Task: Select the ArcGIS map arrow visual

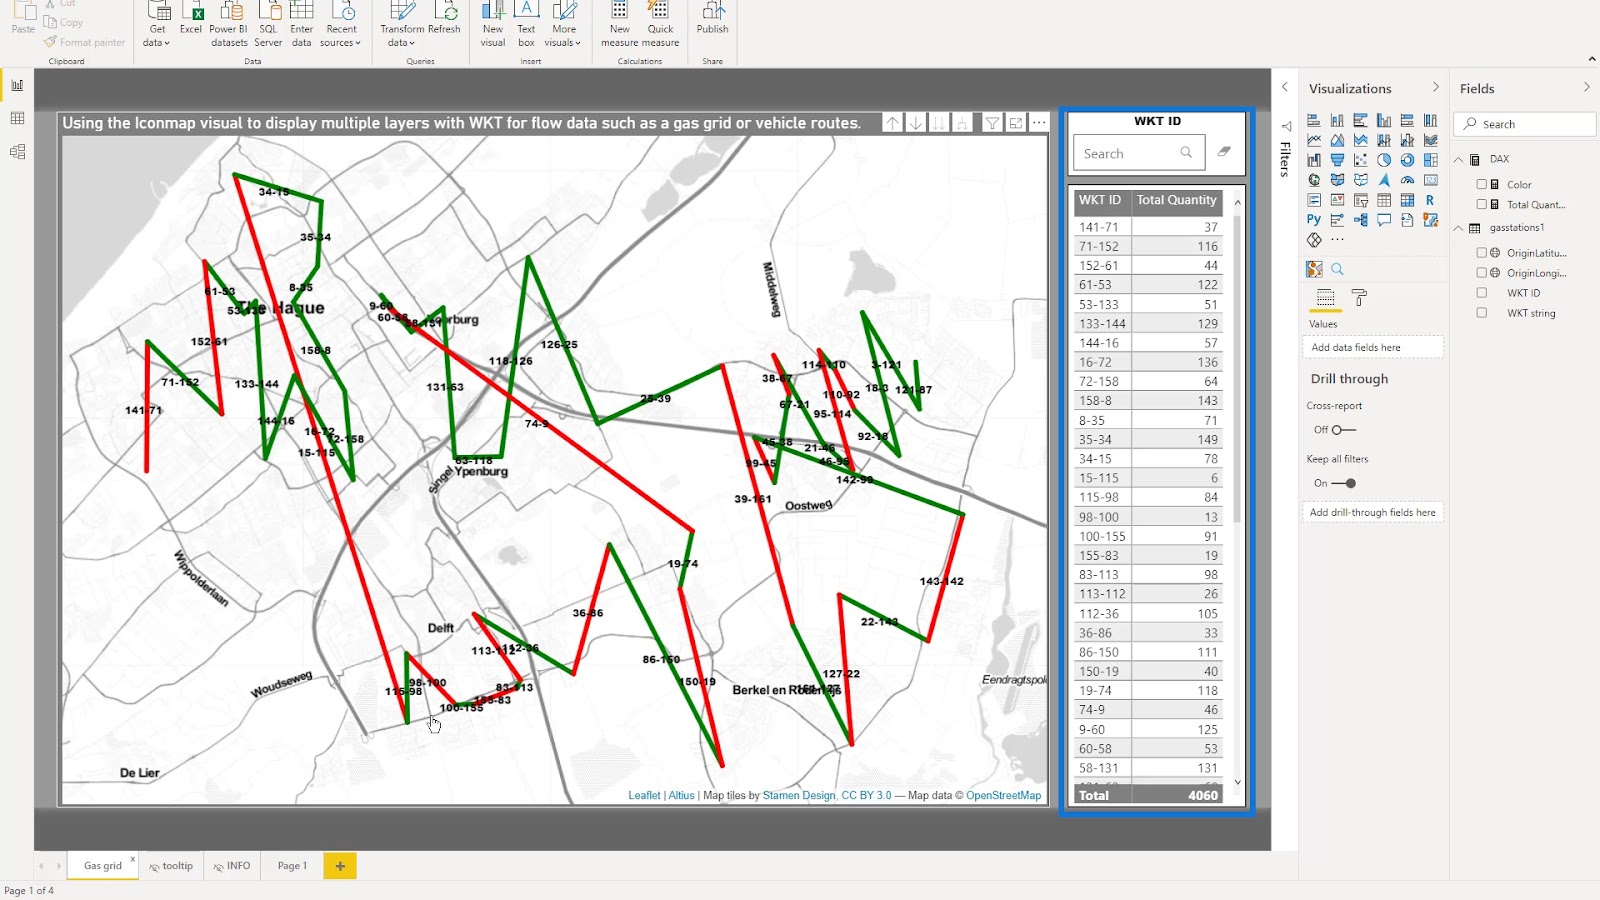Action: click(x=1384, y=180)
